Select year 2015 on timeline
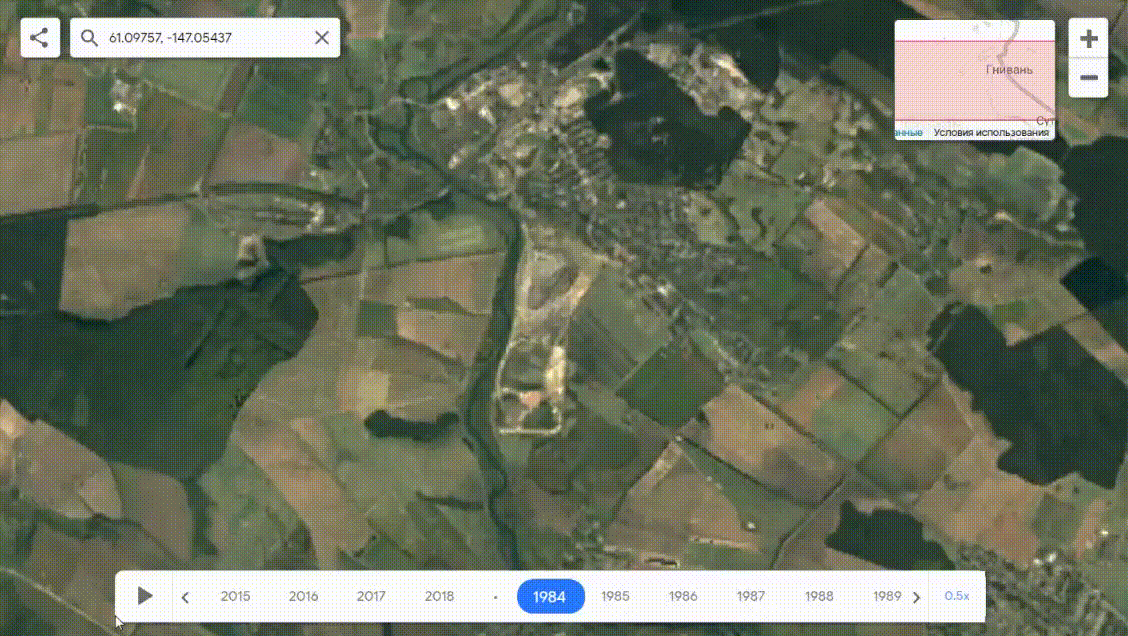Viewport: 1128px width, 636px height. 235,596
